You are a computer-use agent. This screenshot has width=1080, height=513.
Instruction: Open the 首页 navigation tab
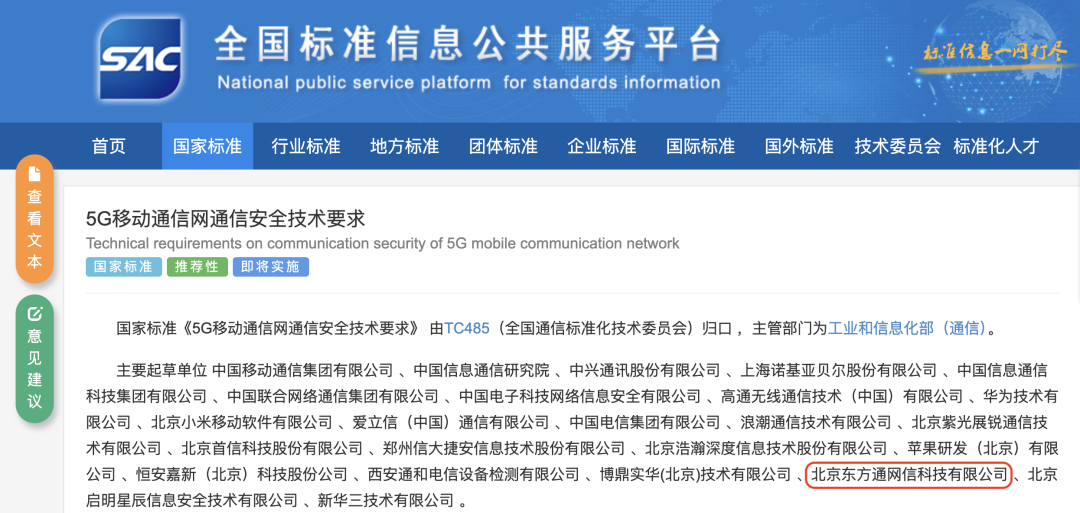point(109,146)
